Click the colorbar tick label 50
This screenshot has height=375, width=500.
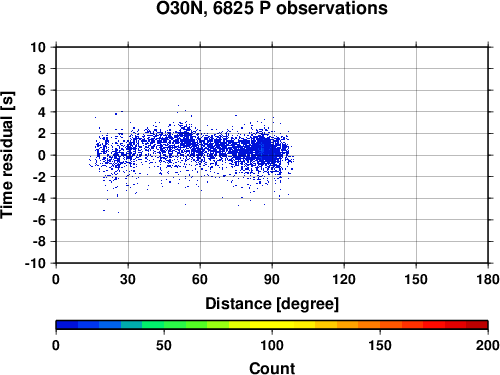coord(164,345)
